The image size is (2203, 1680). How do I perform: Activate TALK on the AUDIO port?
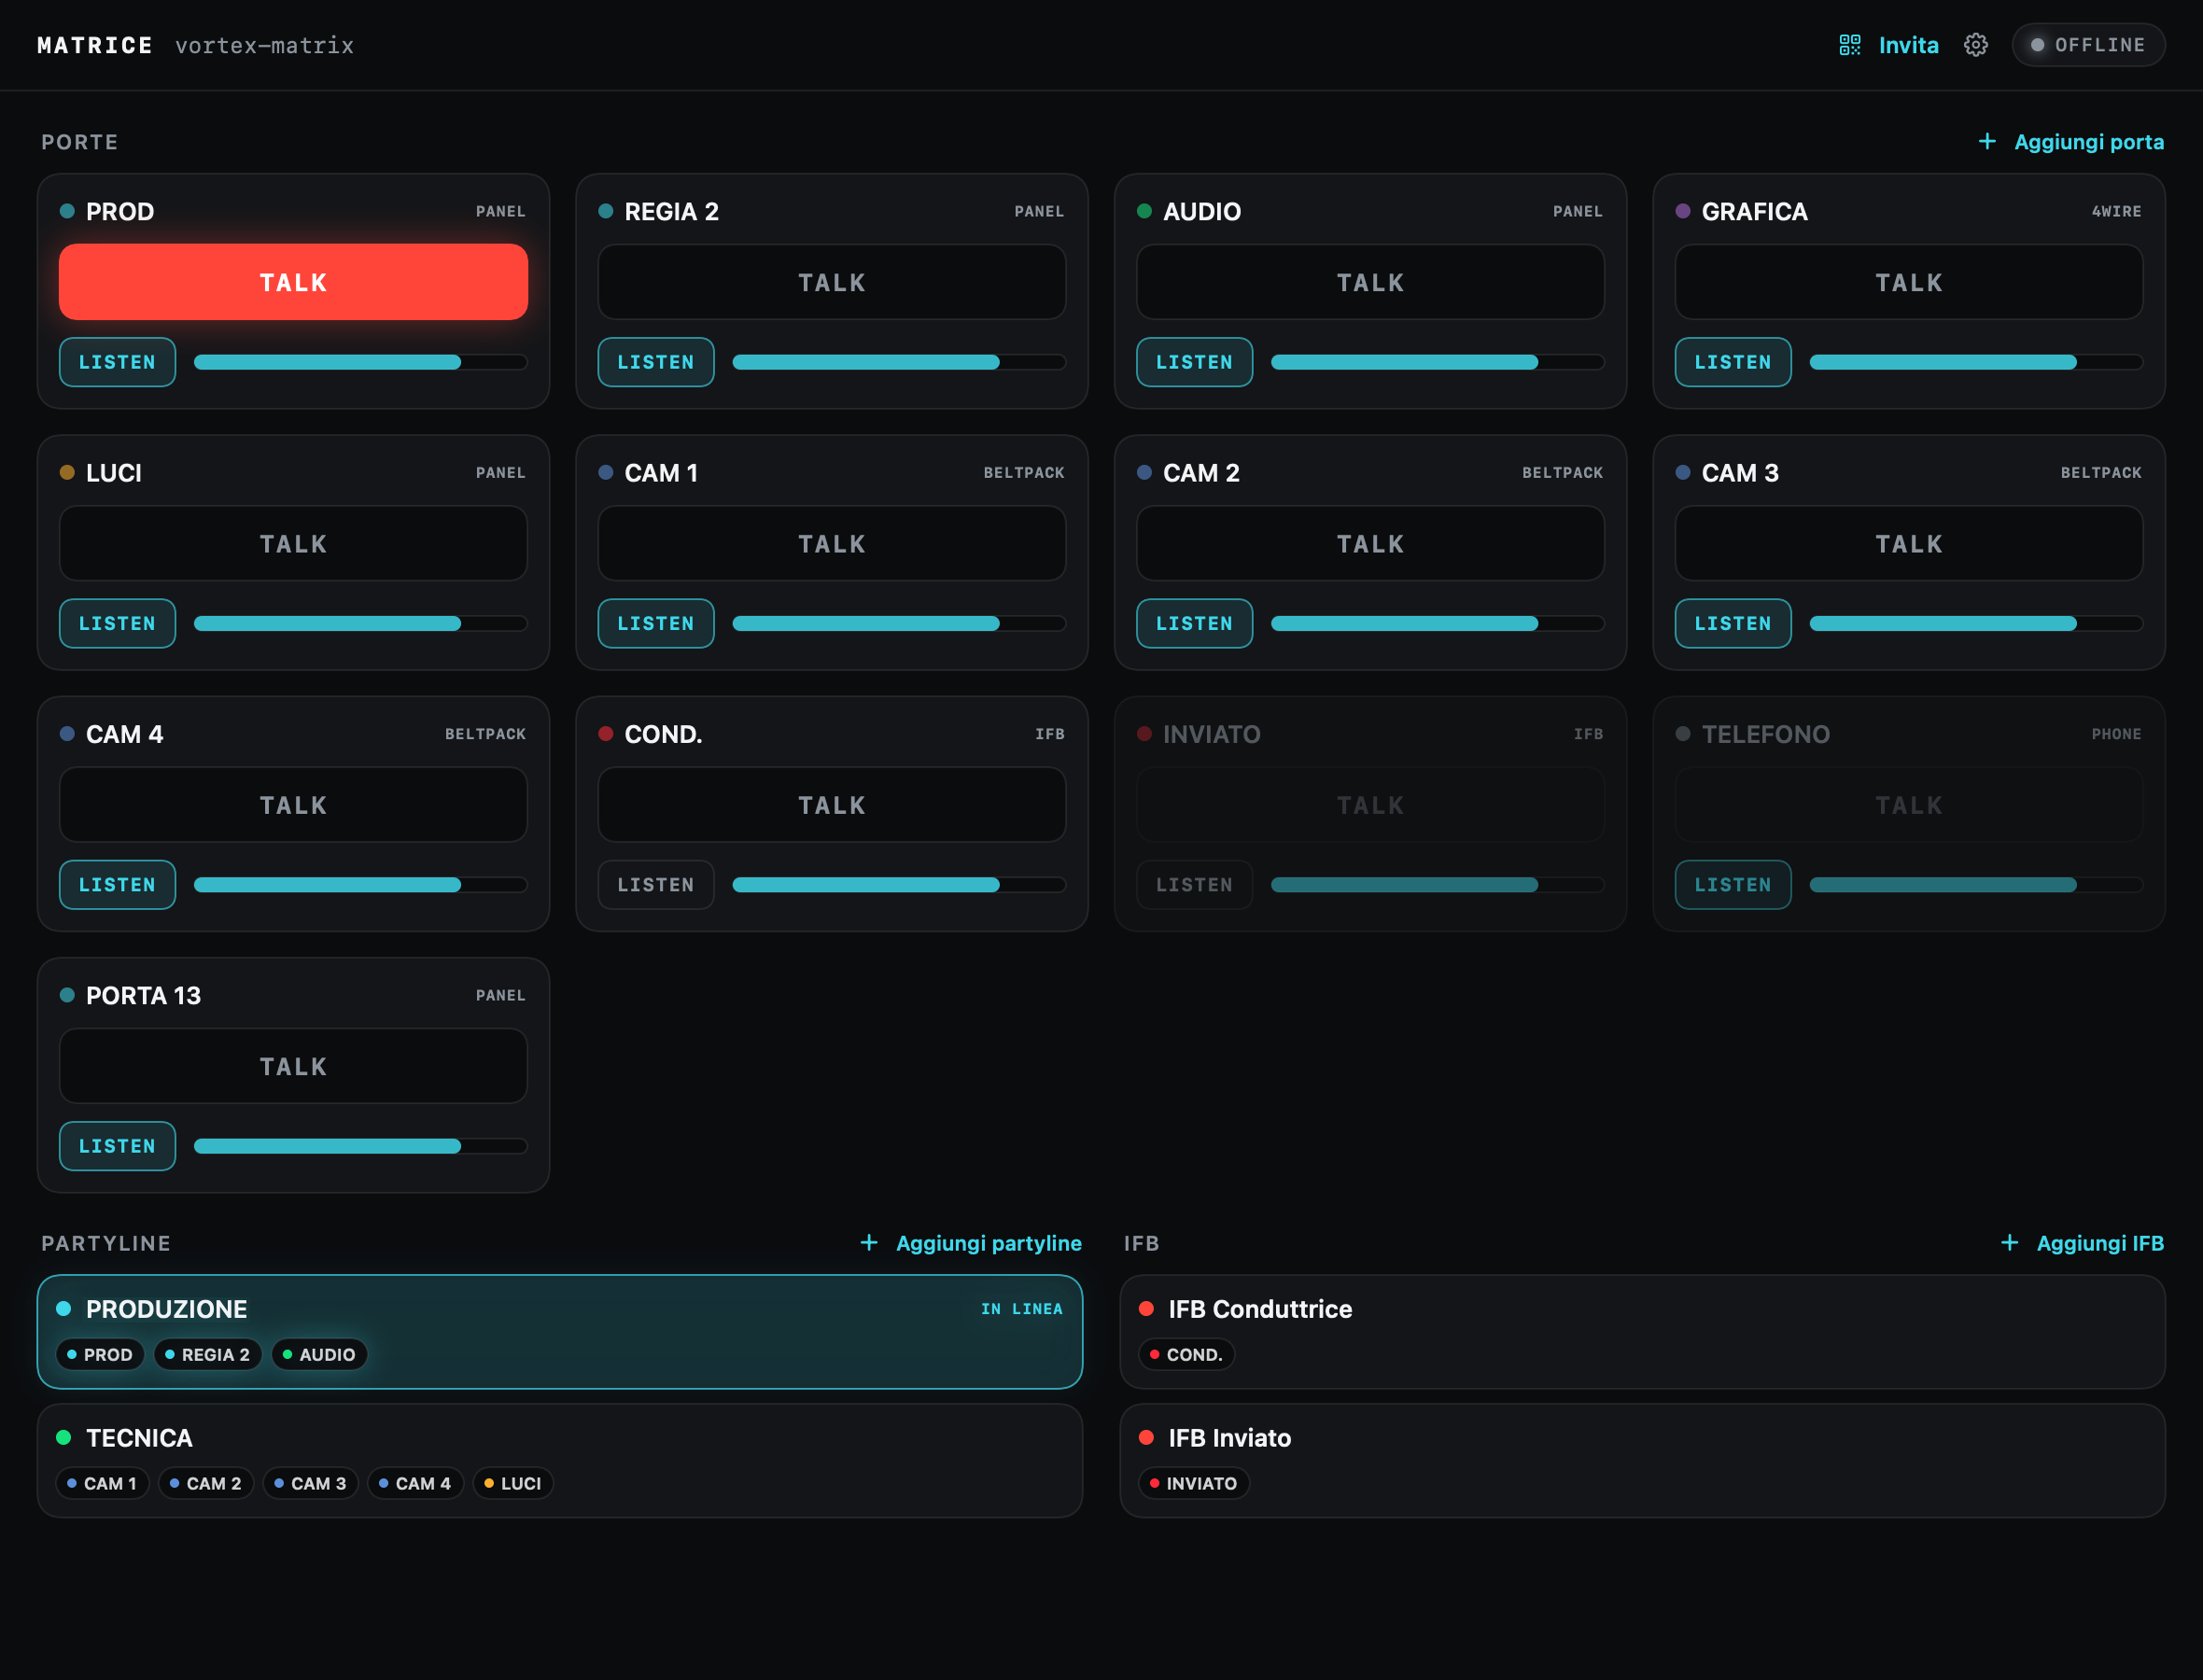[x=1370, y=282]
